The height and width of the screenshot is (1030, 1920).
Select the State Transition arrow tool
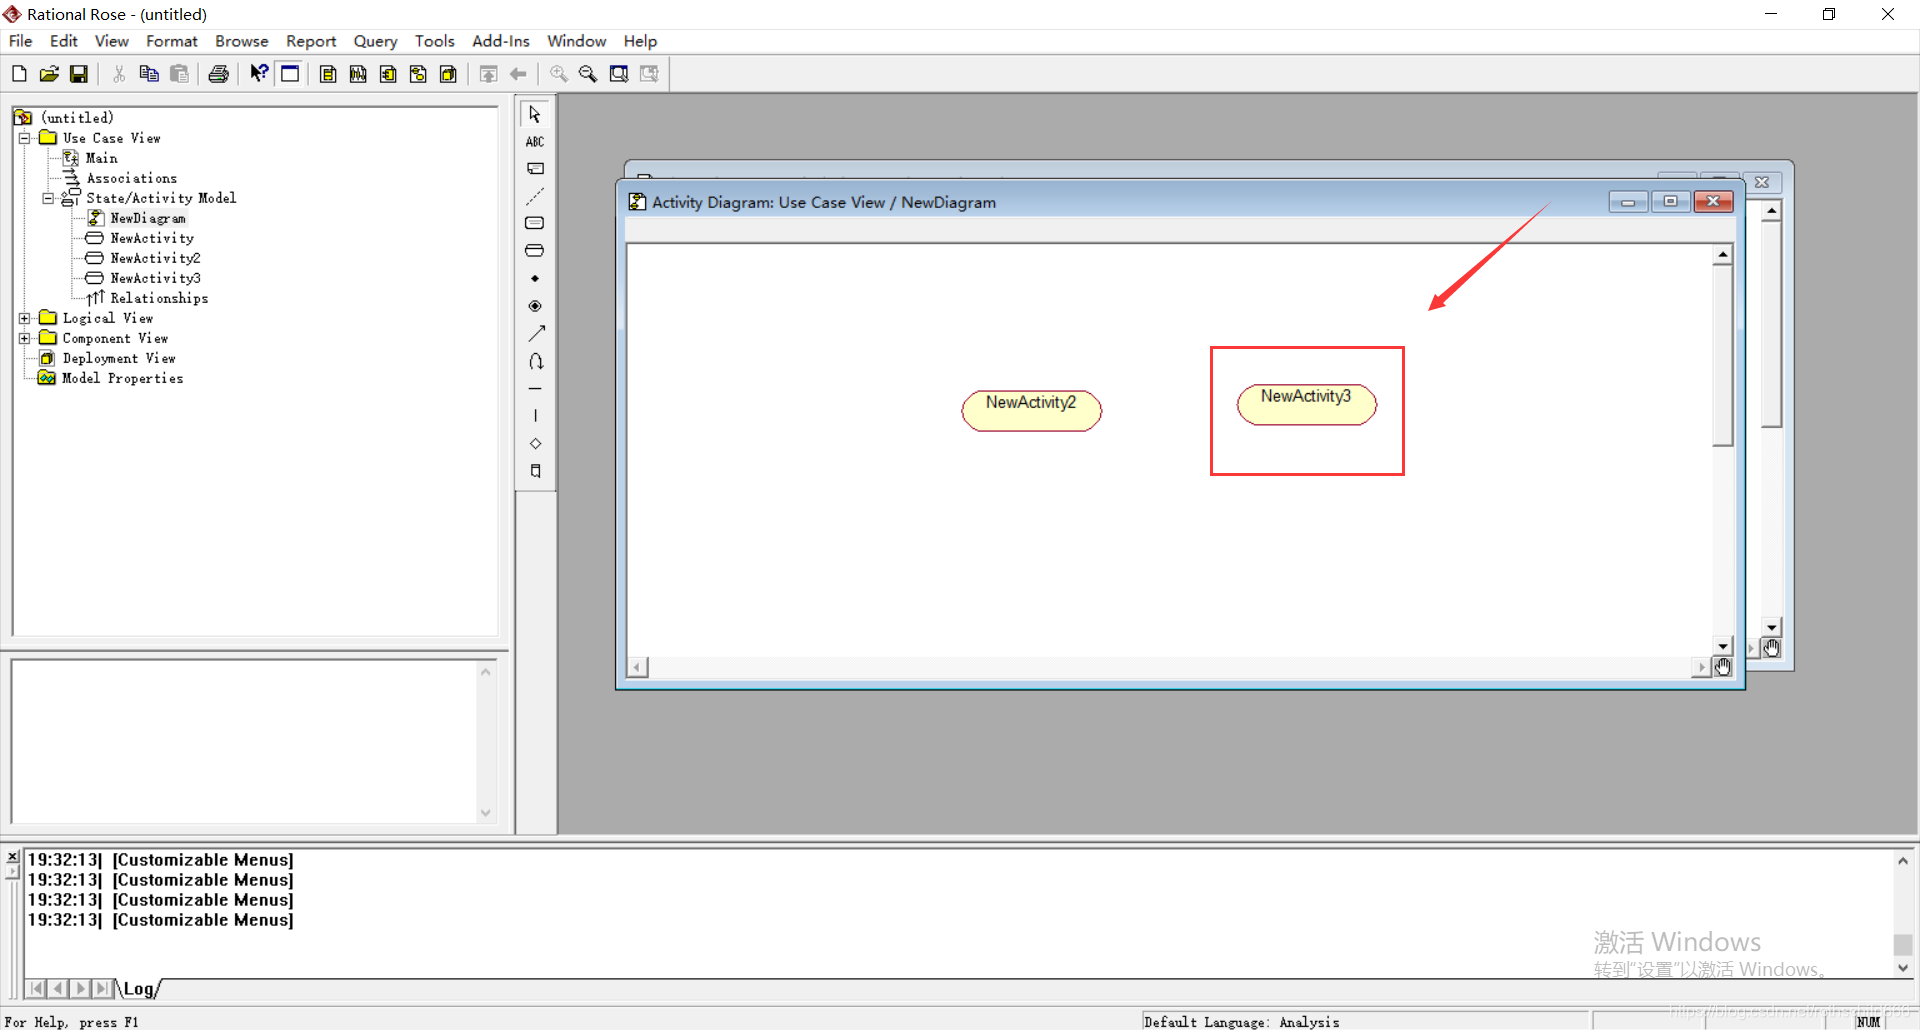pos(535,334)
